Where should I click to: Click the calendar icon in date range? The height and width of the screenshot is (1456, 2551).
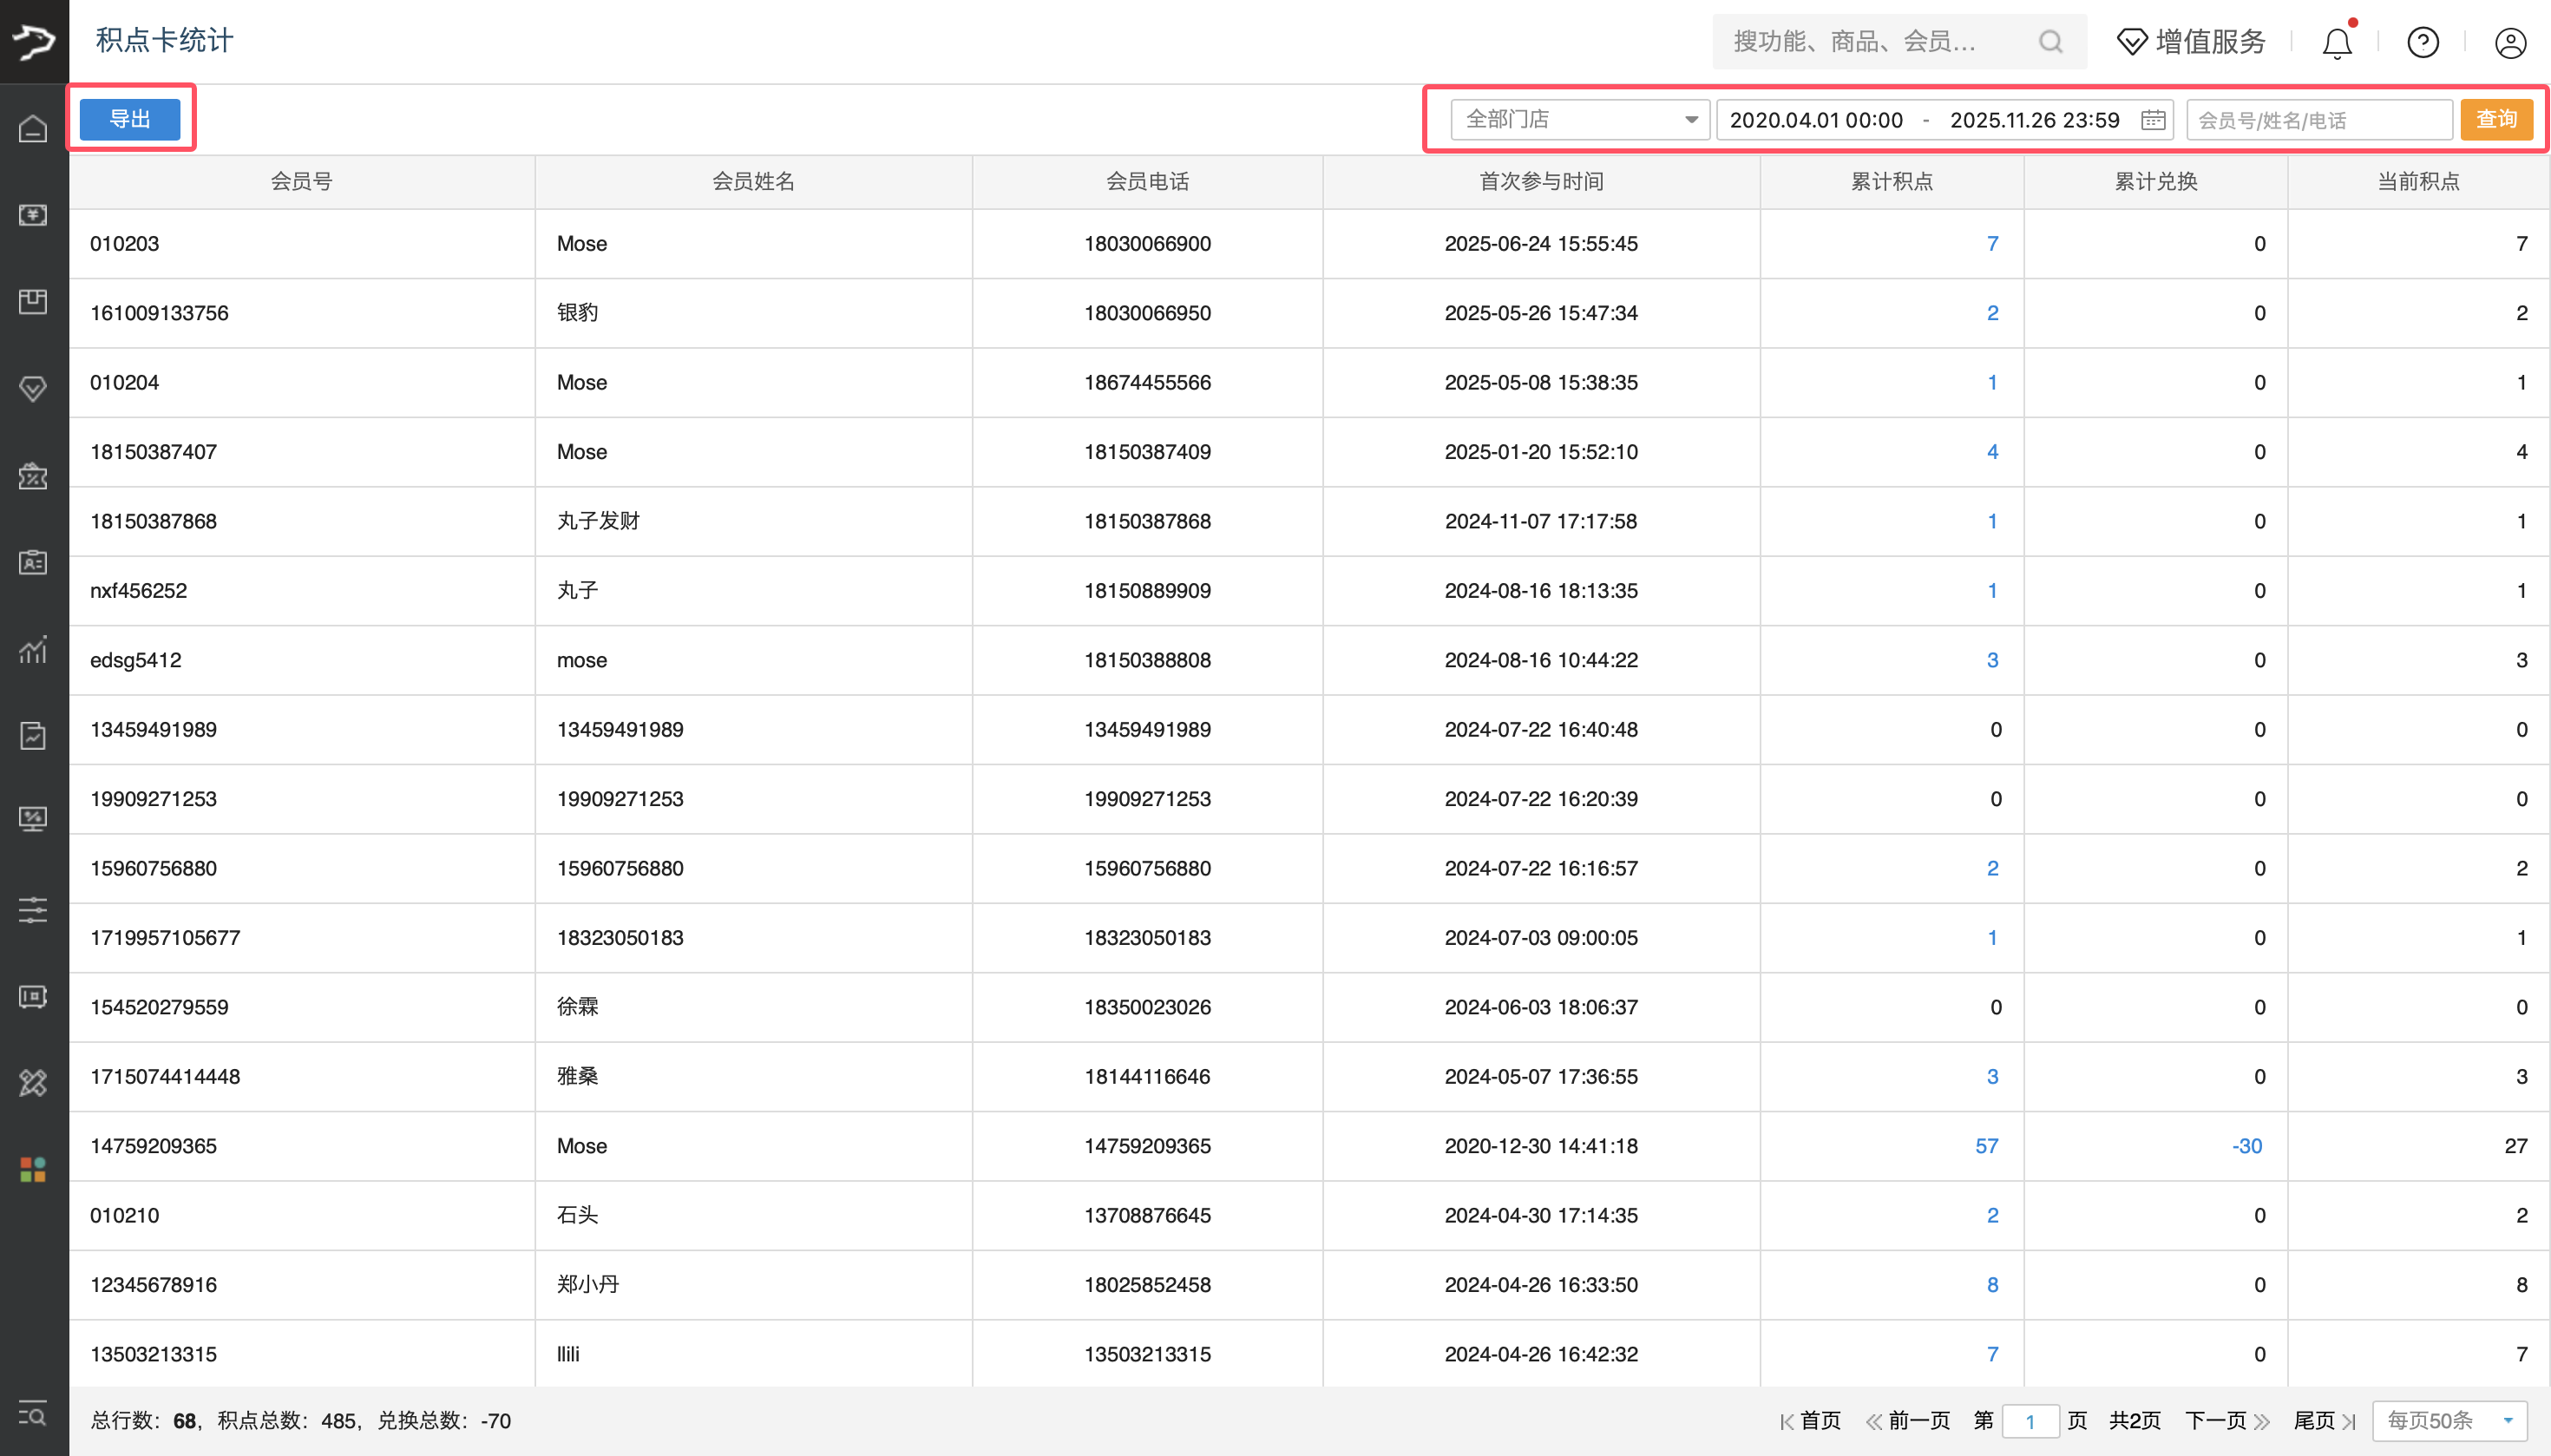tap(2153, 120)
